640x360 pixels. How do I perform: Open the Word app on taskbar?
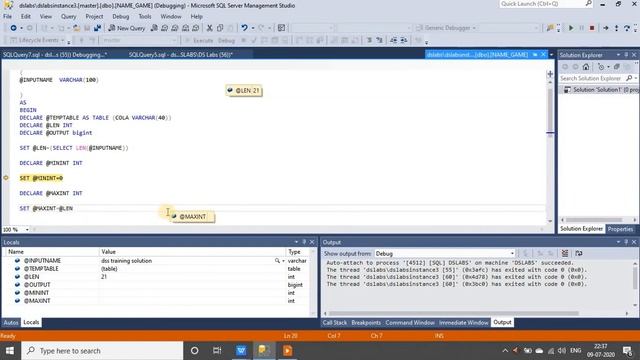[241, 351]
